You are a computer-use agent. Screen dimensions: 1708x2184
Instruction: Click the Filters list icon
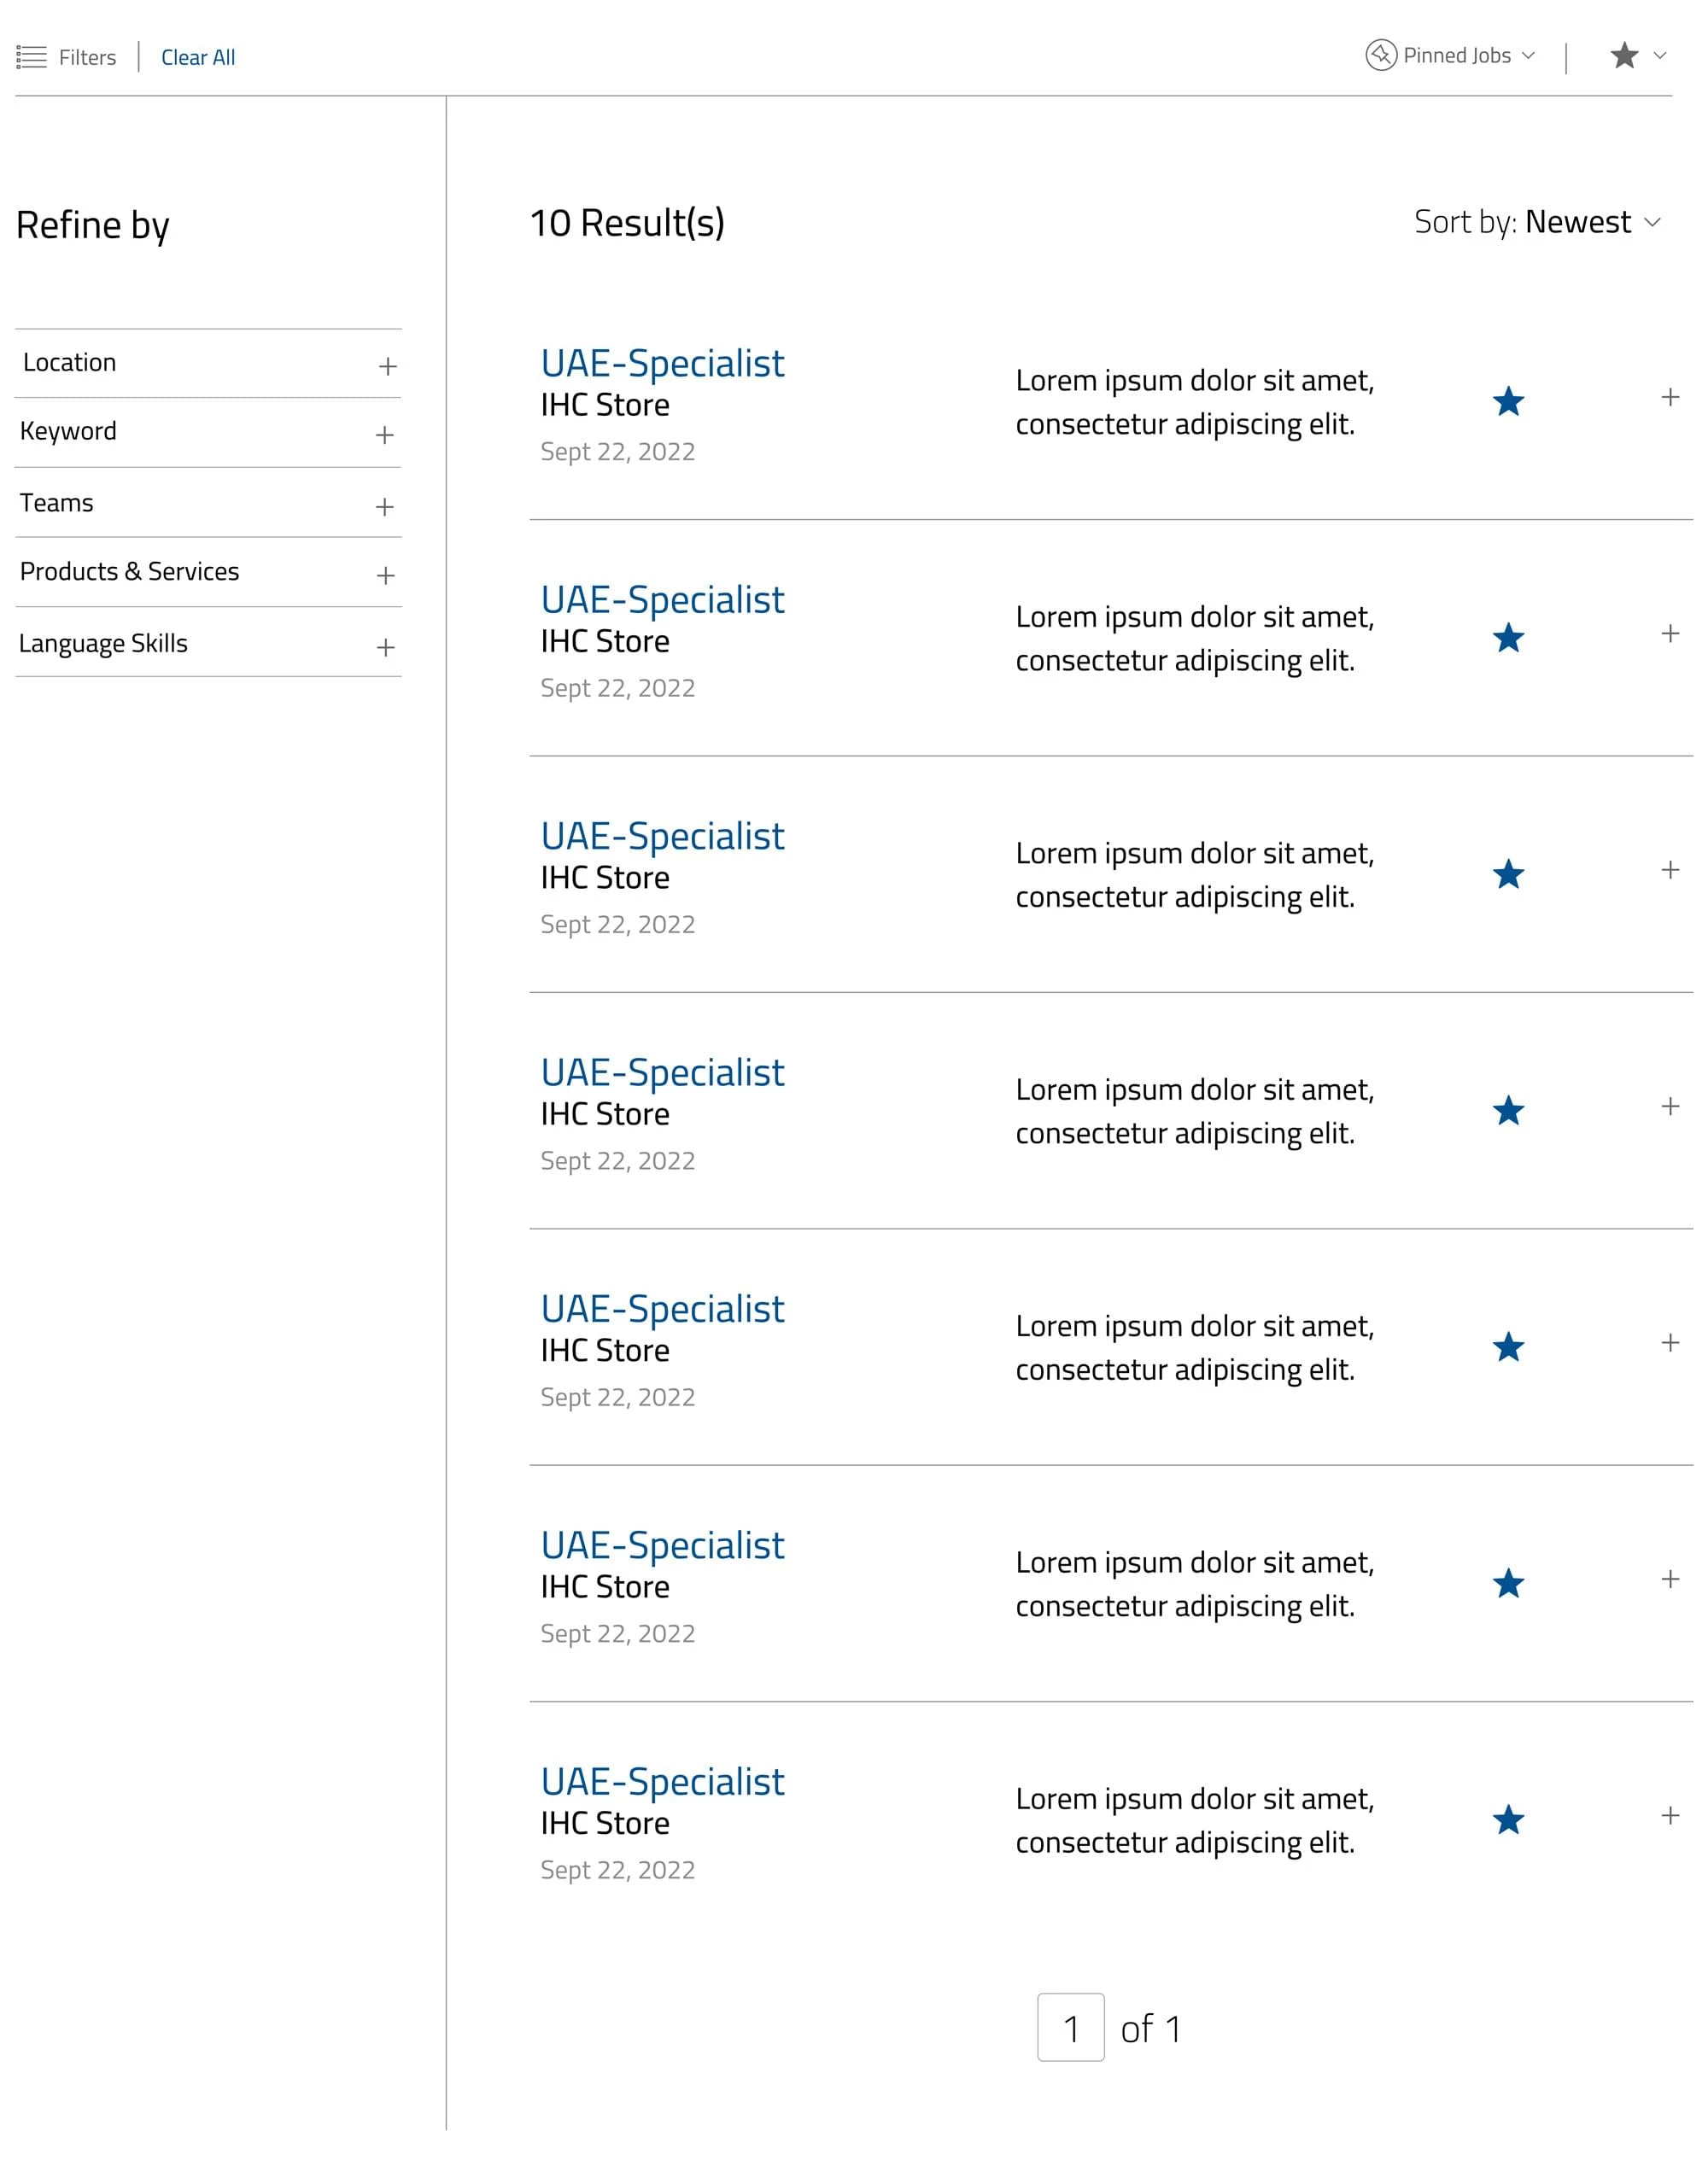(x=31, y=57)
